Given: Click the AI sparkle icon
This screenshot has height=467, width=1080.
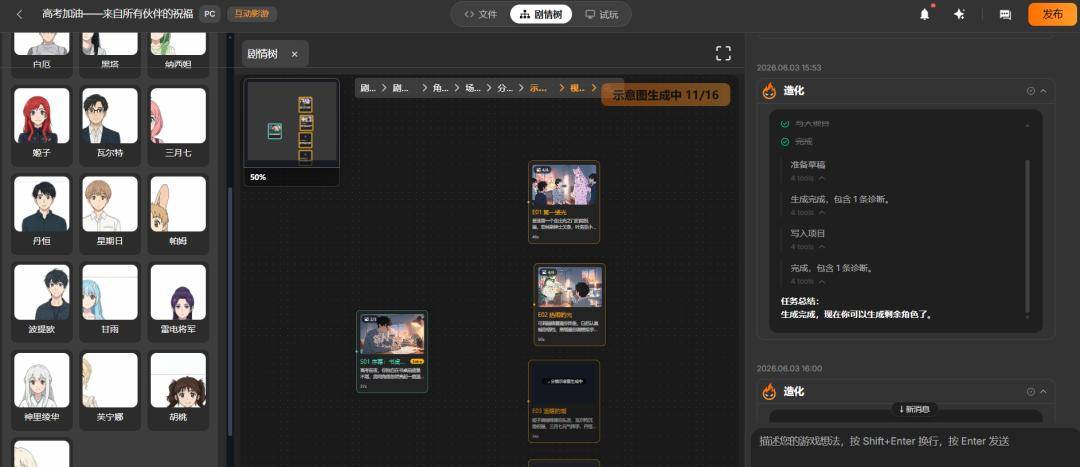Looking at the screenshot, I should tap(959, 14).
